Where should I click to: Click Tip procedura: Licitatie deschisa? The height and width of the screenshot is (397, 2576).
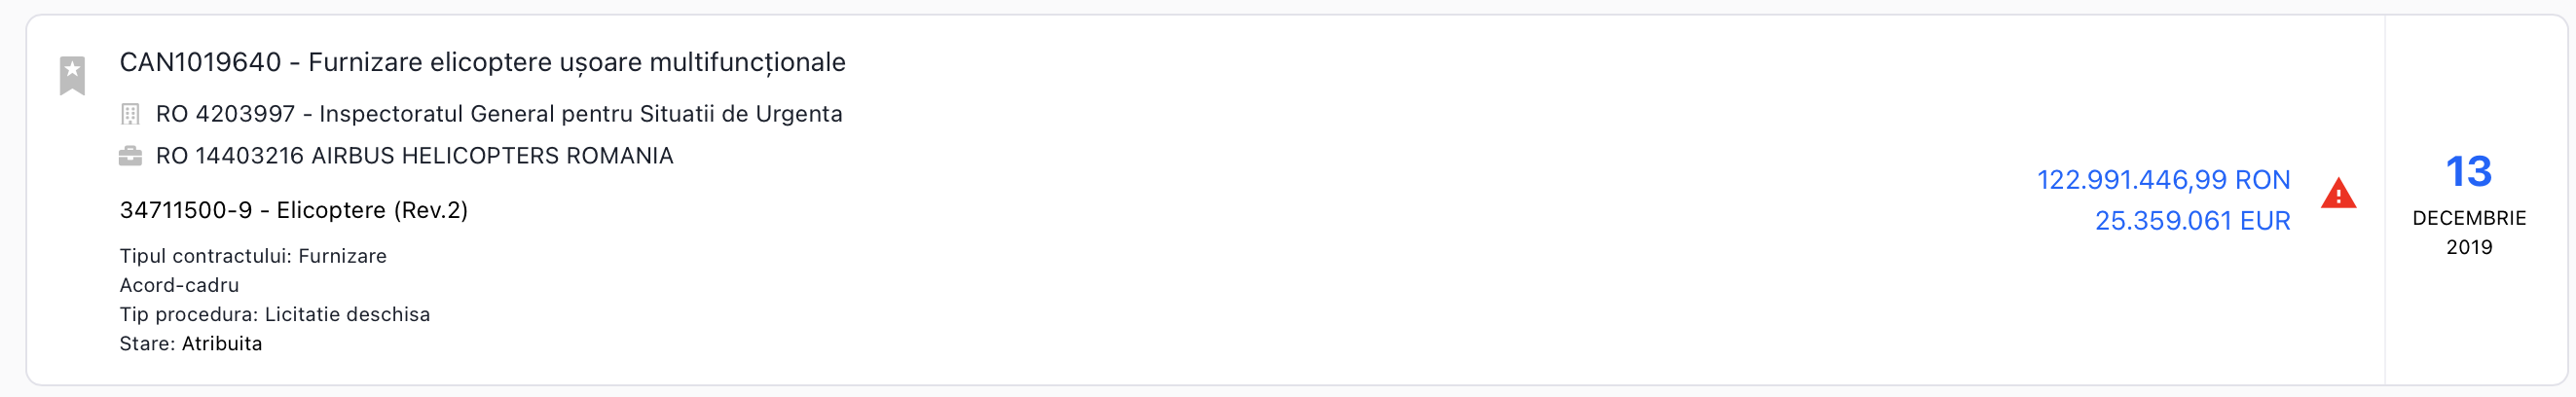click(275, 314)
